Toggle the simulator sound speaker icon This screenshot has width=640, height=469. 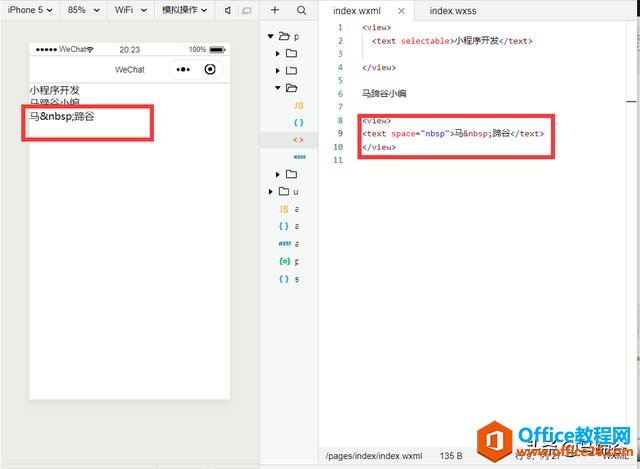pyautogui.click(x=228, y=10)
